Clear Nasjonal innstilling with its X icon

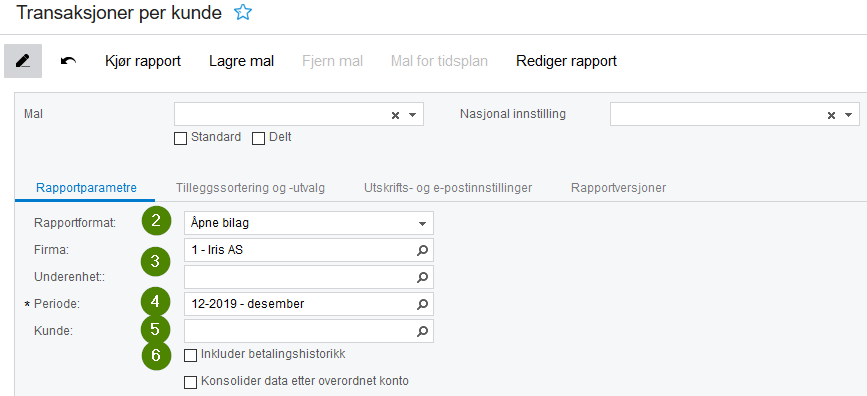click(831, 115)
